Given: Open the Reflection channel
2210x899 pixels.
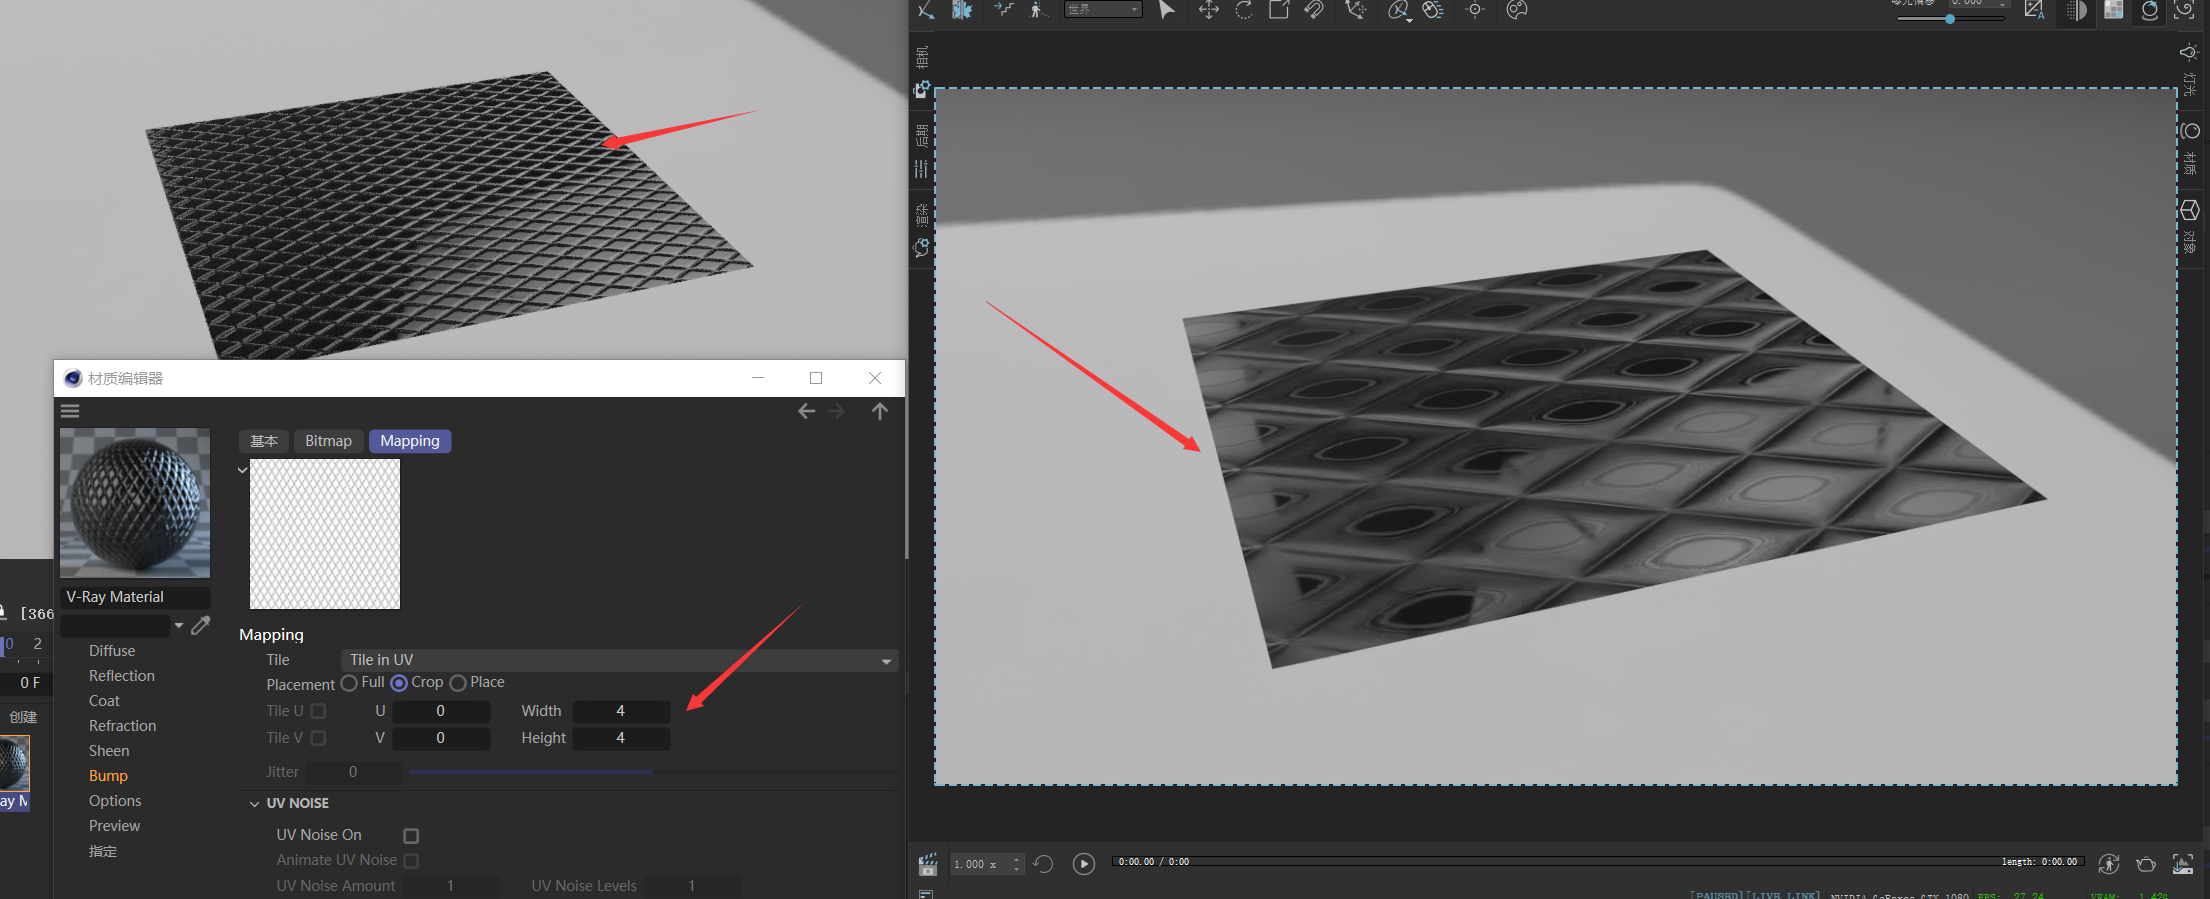Looking at the screenshot, I should 122,676.
